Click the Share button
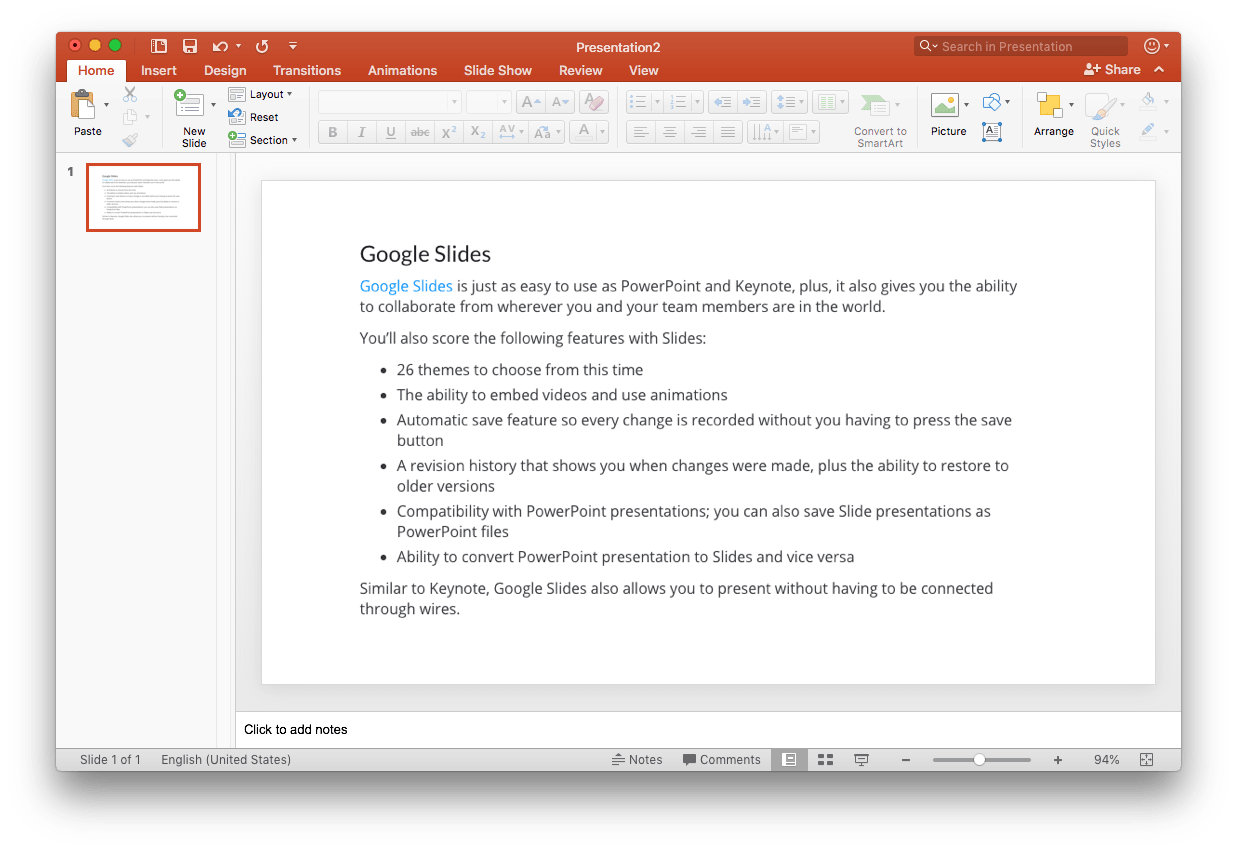Image resolution: width=1237 pixels, height=851 pixels. [x=1112, y=70]
